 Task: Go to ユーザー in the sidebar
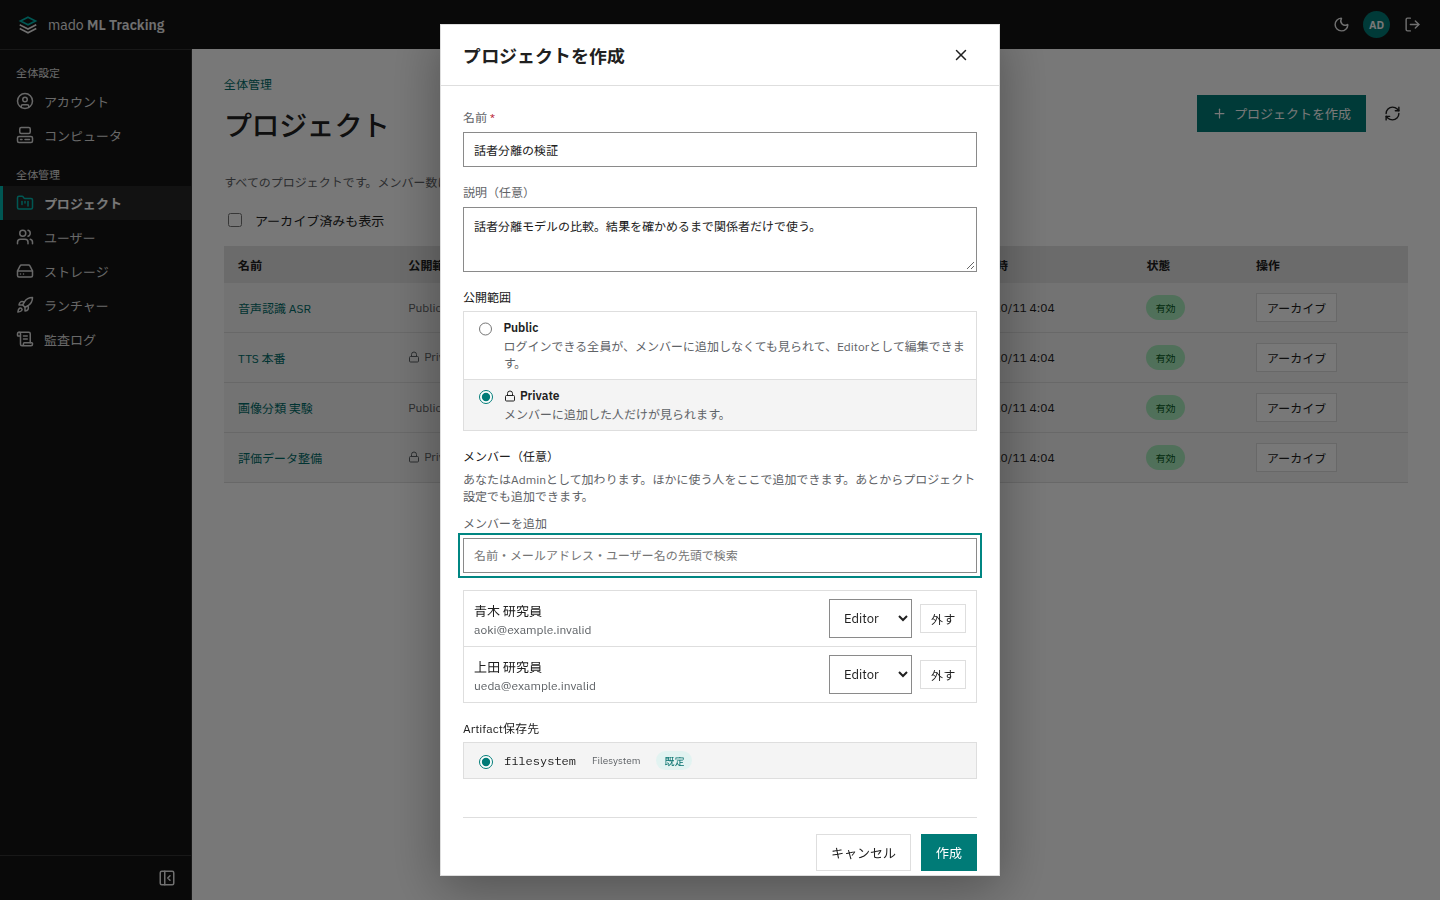point(96,238)
